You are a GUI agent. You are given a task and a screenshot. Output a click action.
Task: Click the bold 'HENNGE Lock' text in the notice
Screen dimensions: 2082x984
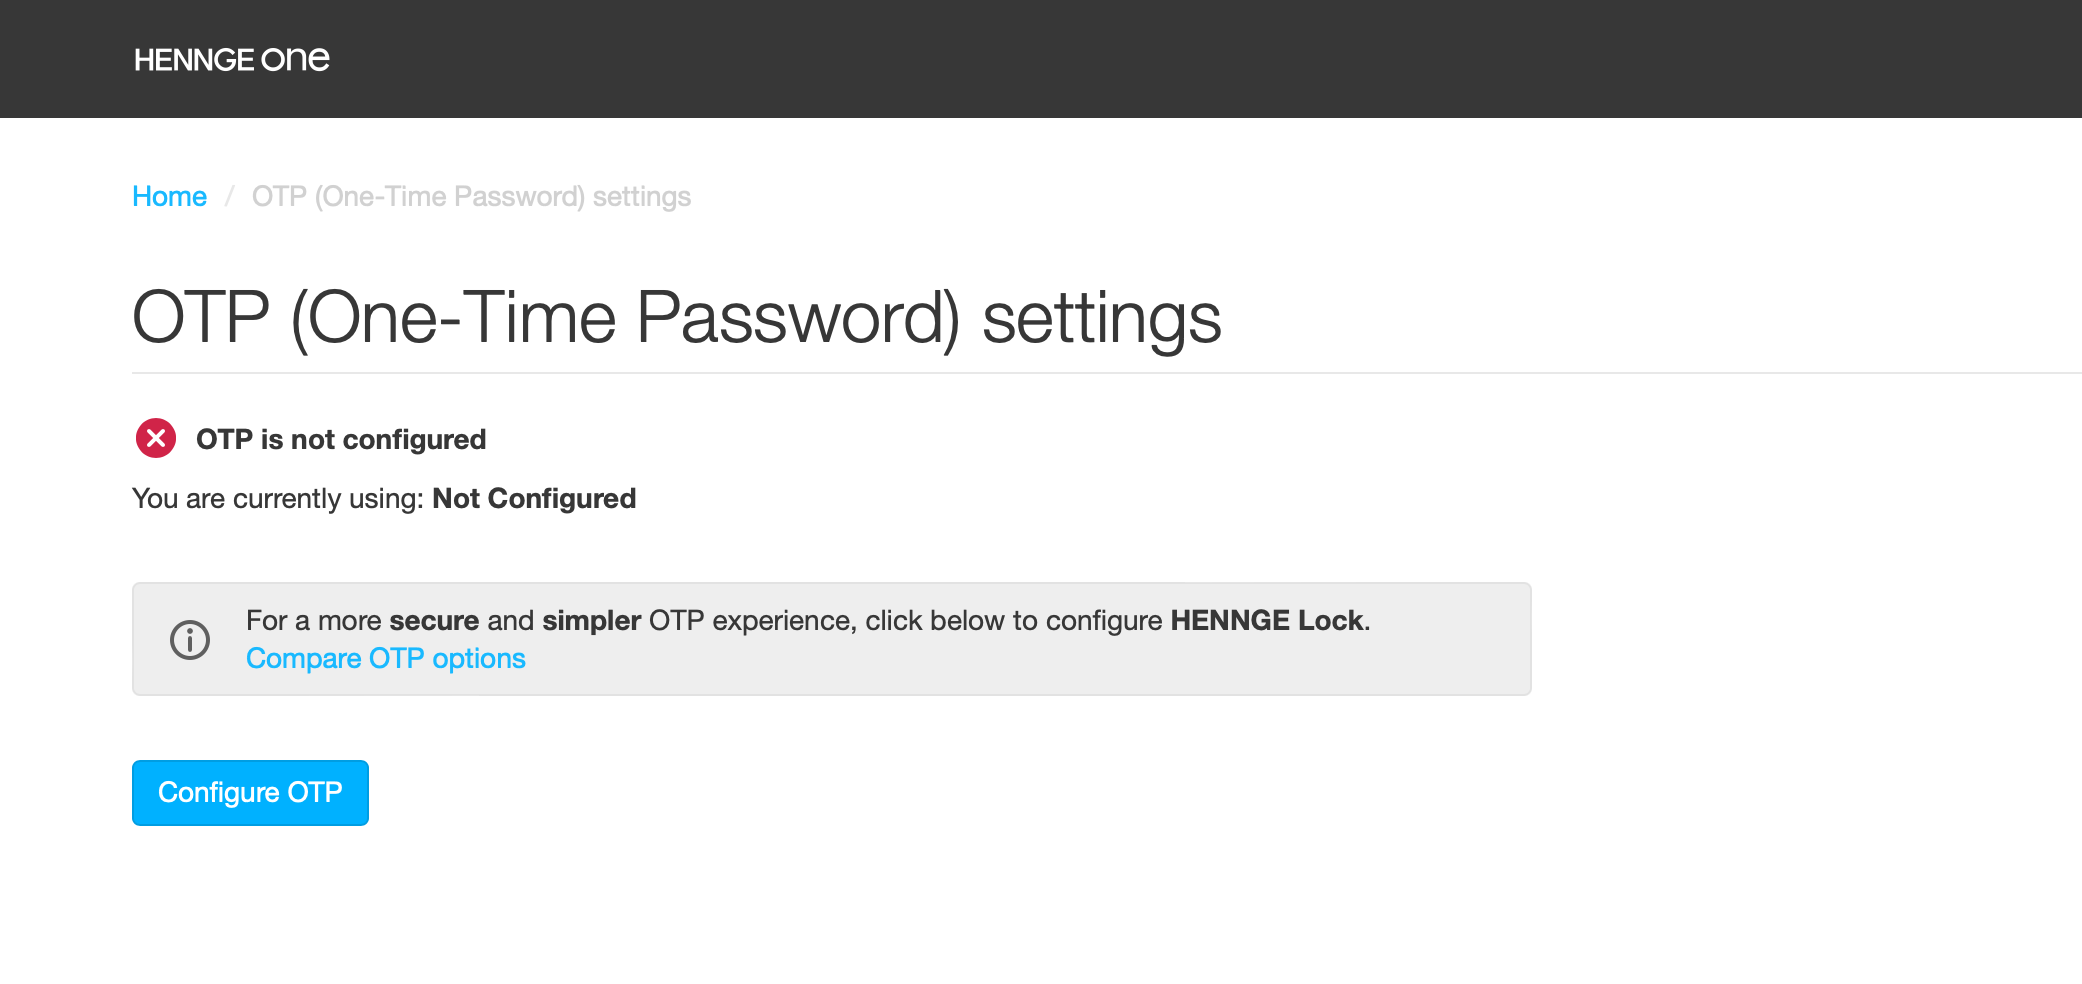tap(1270, 620)
